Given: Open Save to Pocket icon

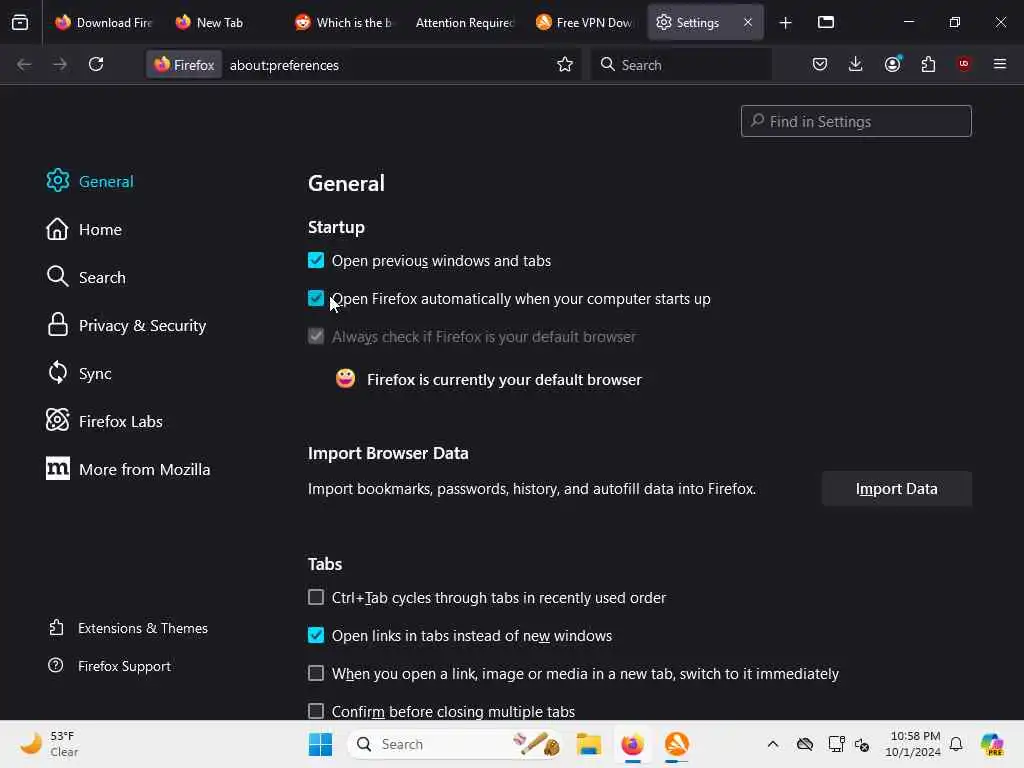Looking at the screenshot, I should click(x=820, y=64).
